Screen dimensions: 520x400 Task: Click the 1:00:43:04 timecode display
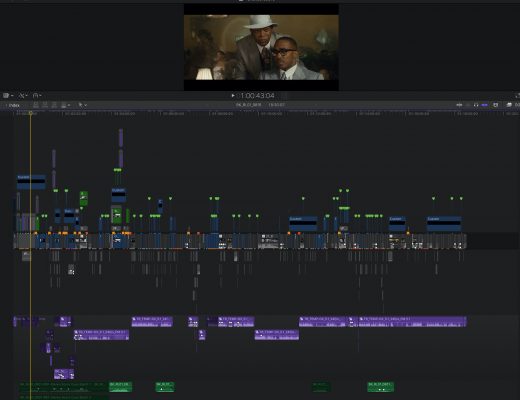258,96
